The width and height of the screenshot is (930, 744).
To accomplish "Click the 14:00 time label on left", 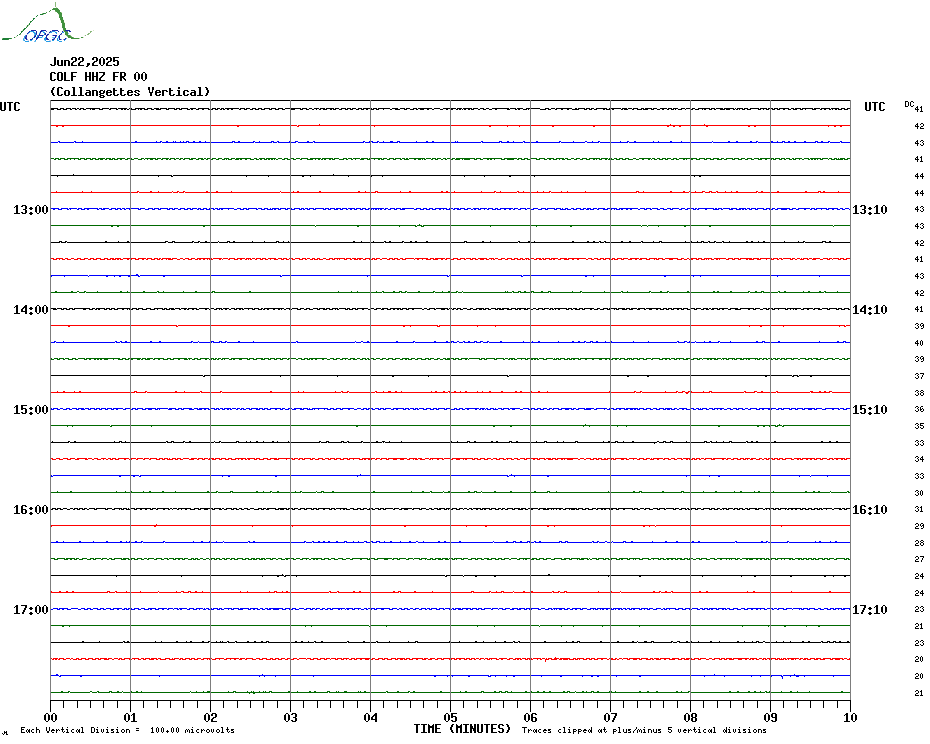I will (30, 310).
